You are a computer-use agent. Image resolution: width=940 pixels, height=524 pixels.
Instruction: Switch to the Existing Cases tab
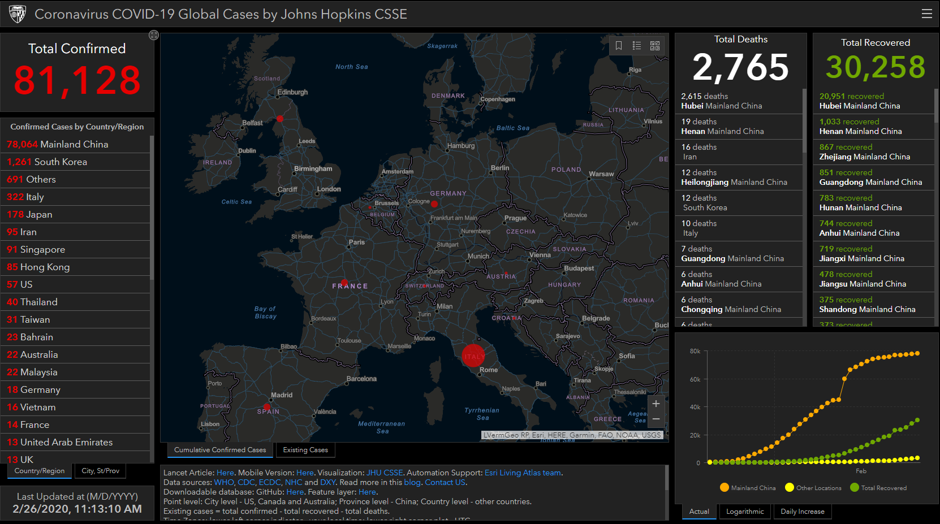pyautogui.click(x=306, y=450)
